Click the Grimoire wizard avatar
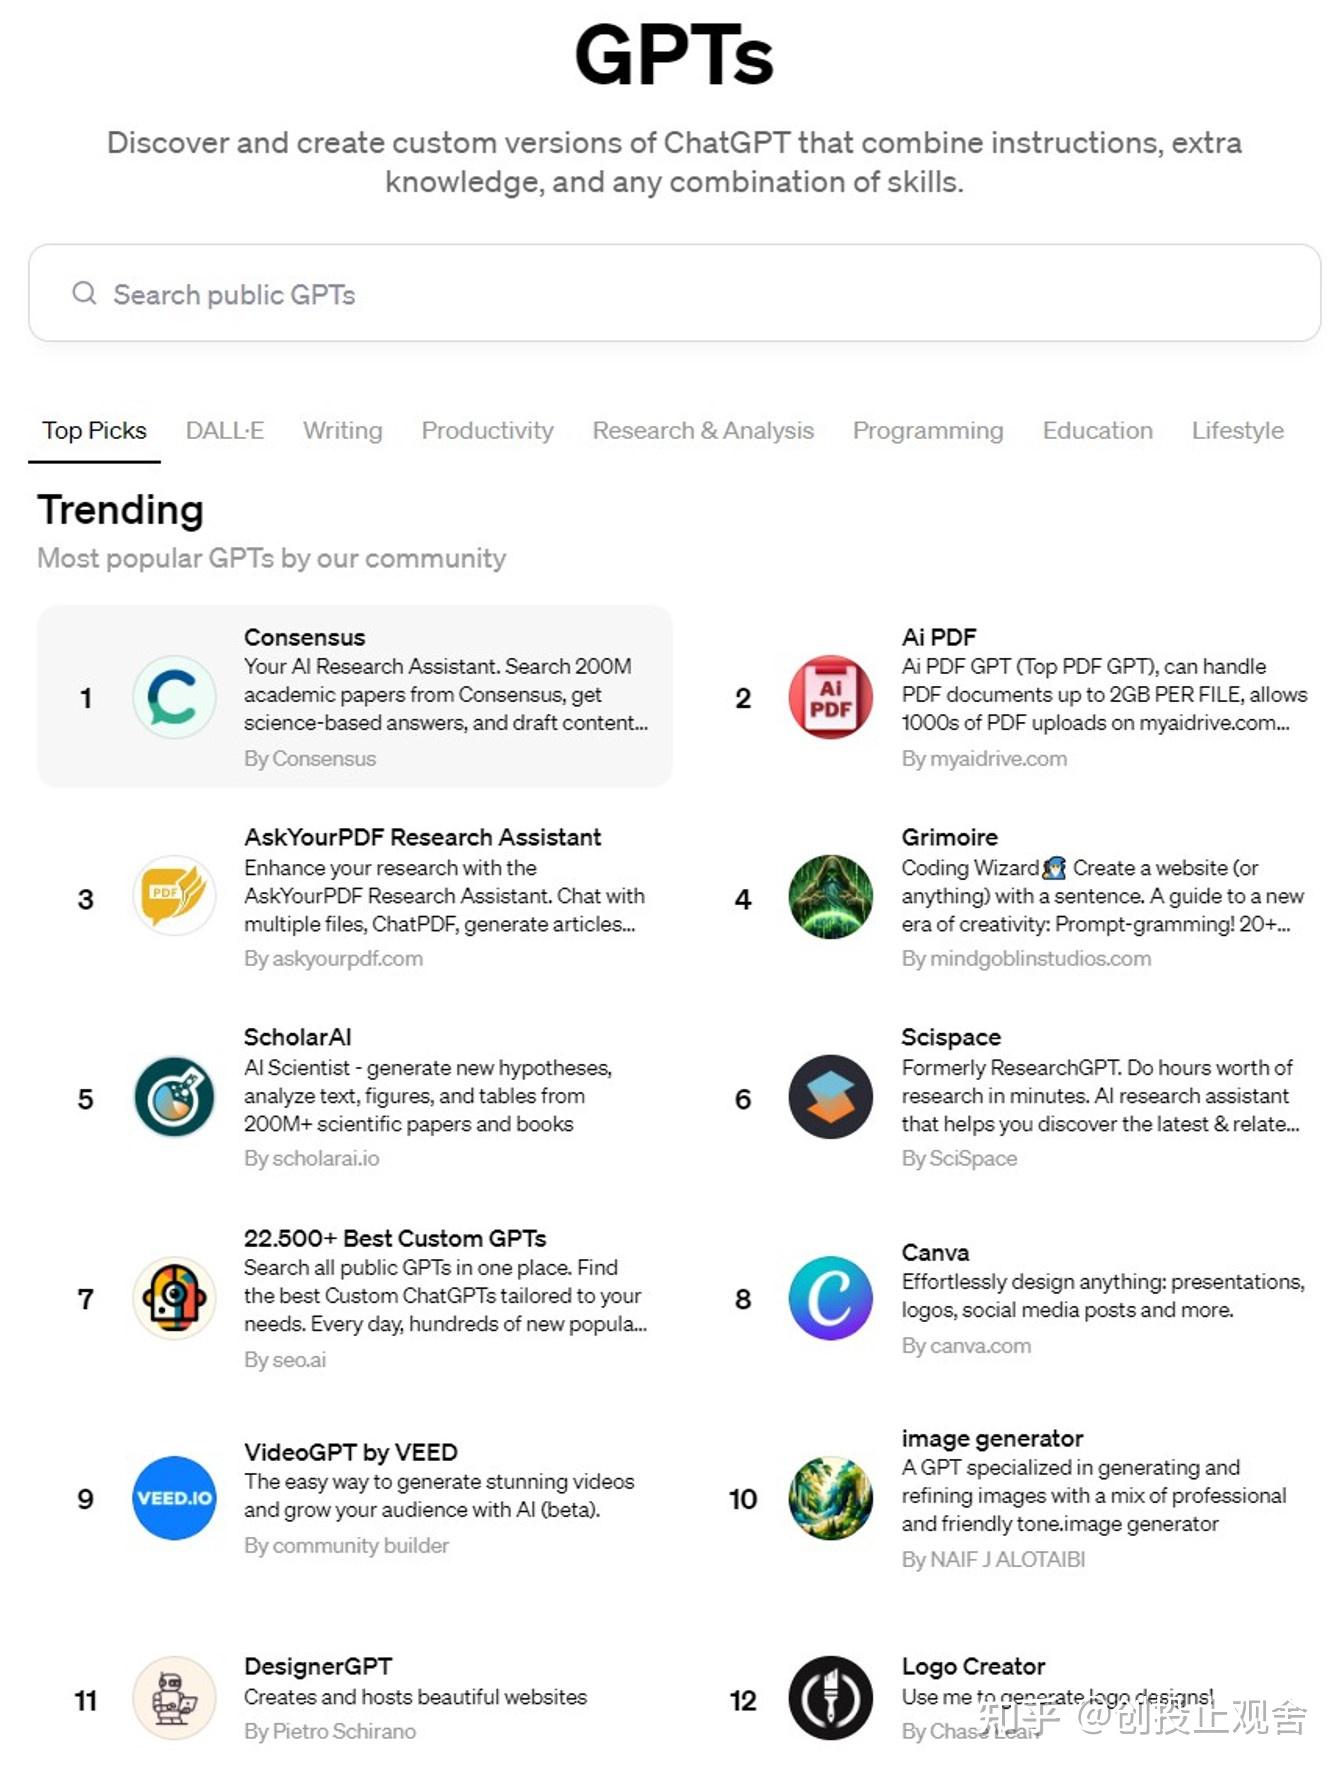 coord(830,897)
